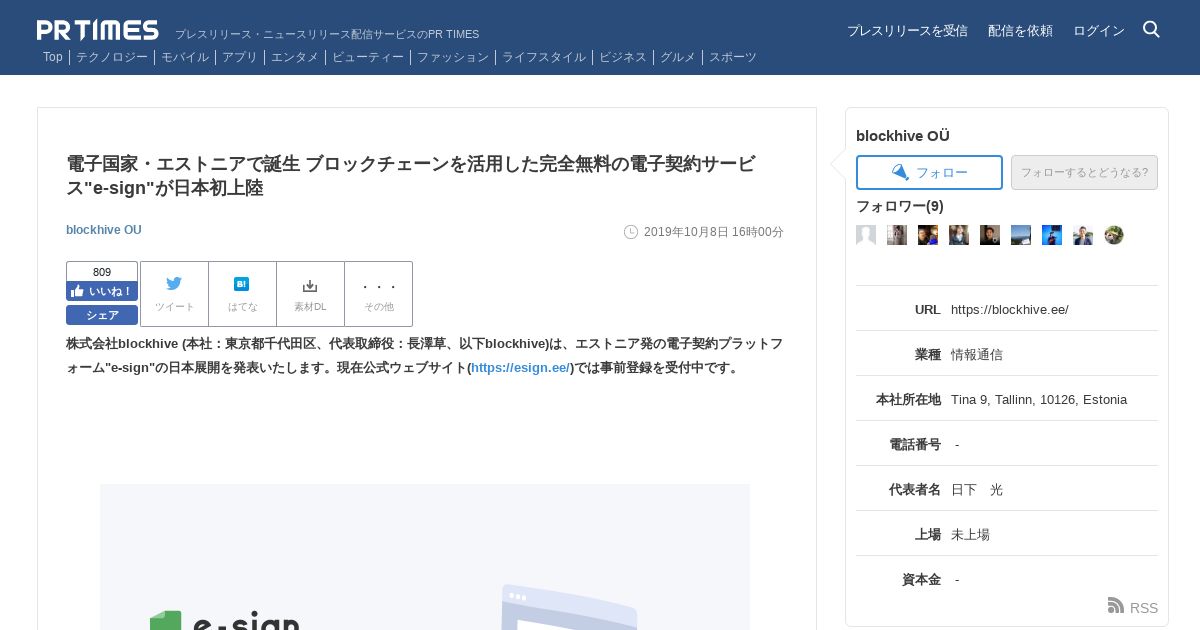Open the スポーツ category

tap(733, 57)
